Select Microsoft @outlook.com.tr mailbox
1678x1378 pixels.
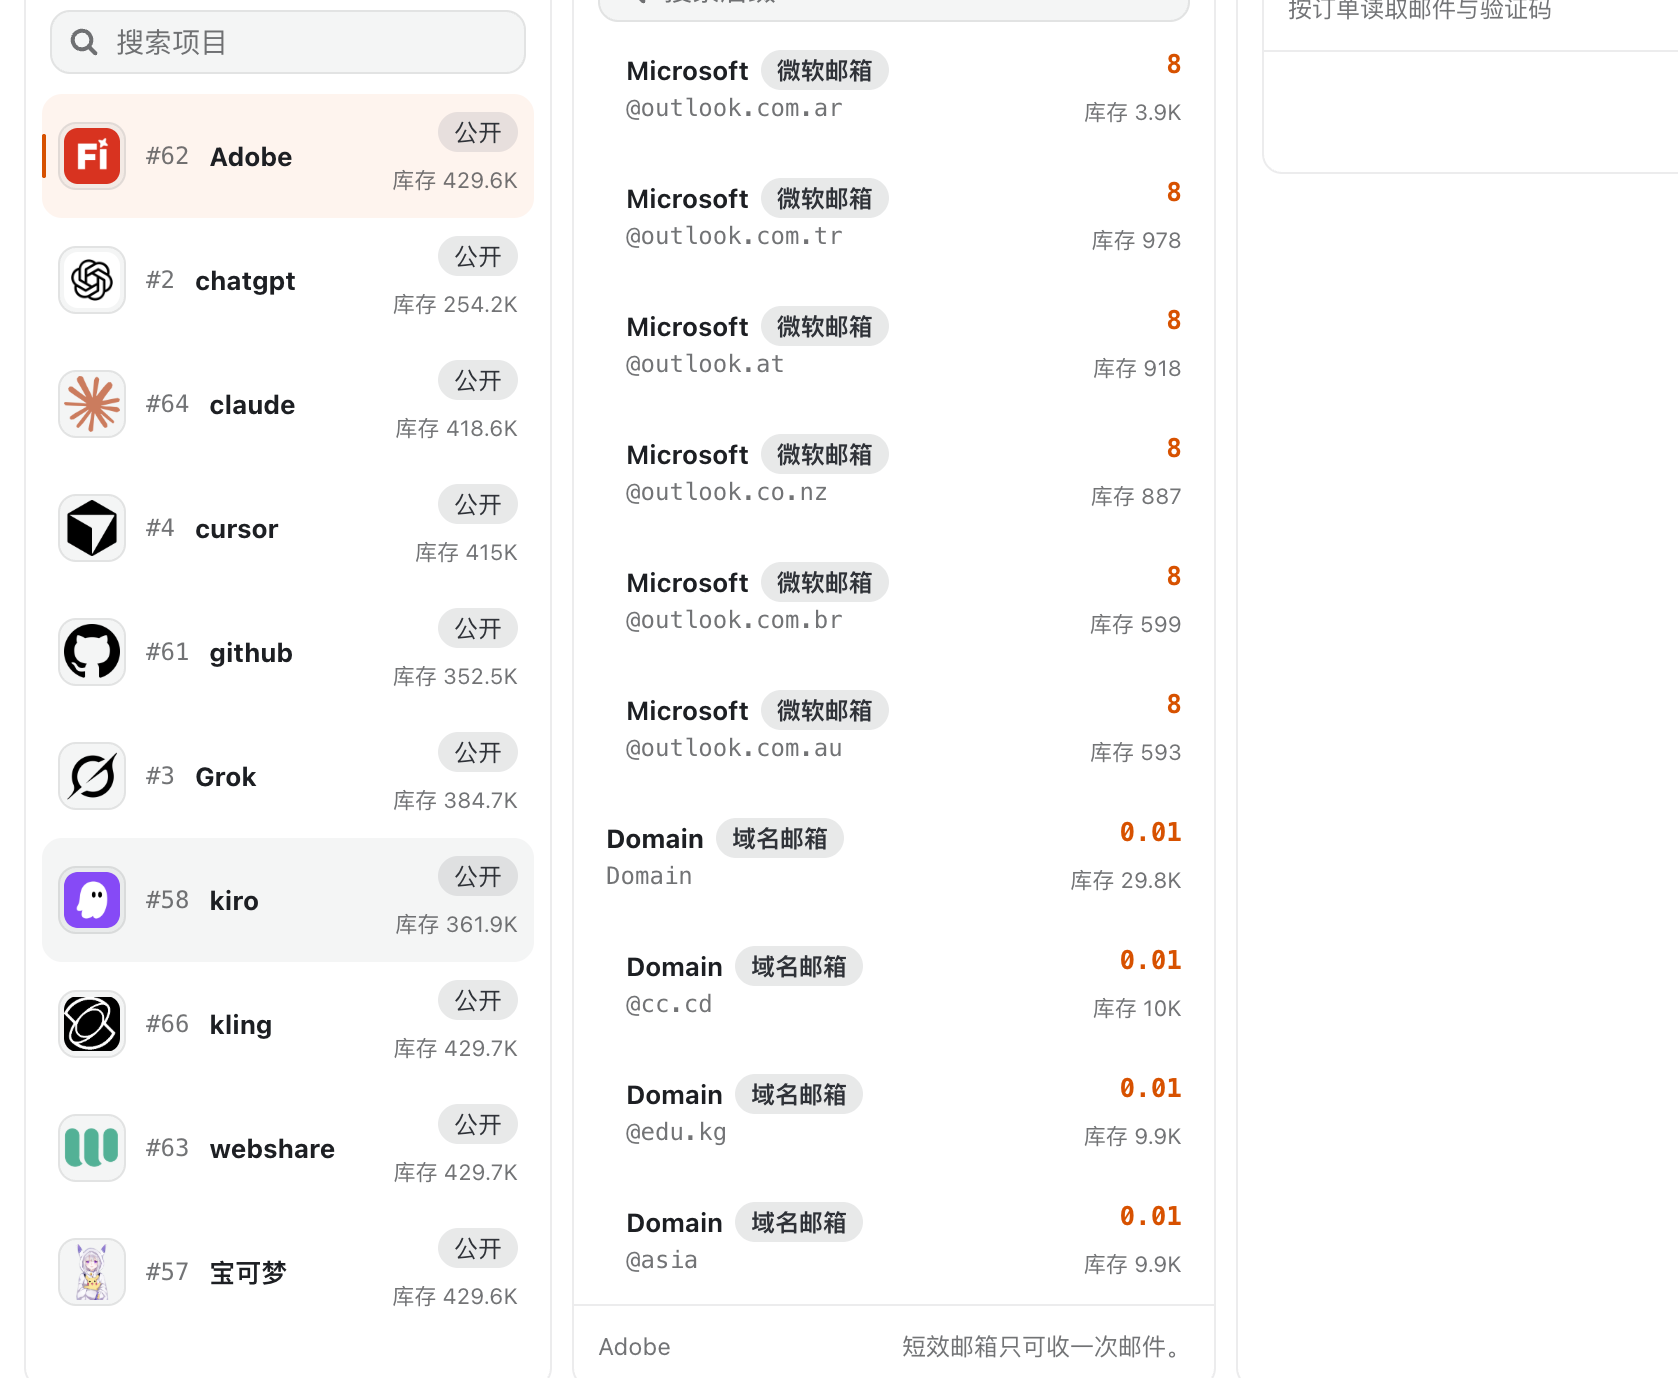click(x=894, y=216)
